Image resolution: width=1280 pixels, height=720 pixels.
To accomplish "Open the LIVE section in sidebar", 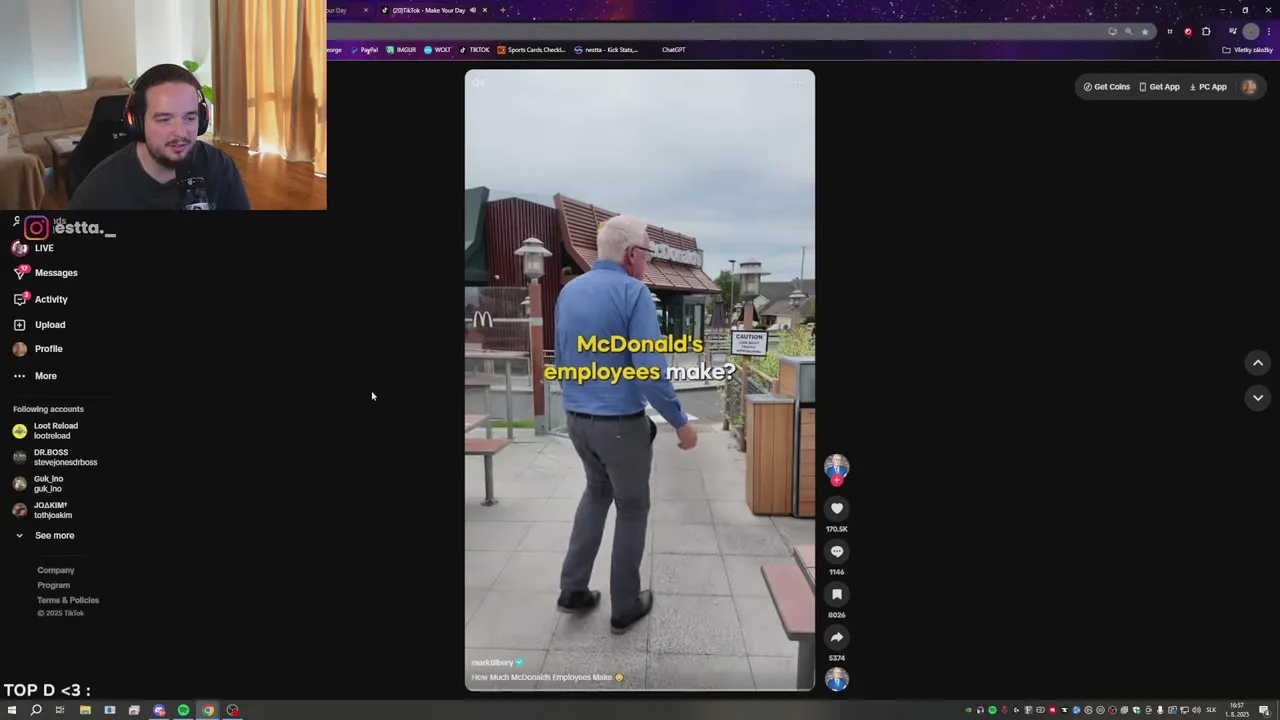I will point(33,248).
